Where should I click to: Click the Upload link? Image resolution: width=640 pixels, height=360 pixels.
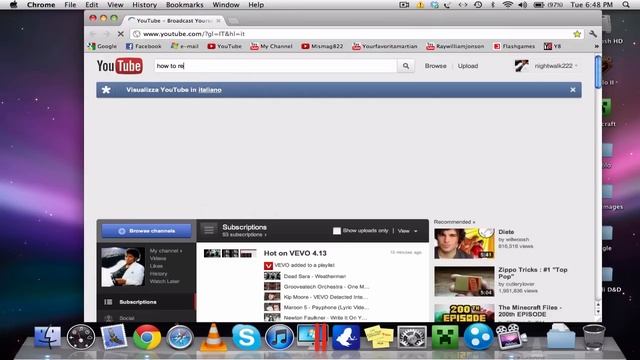pyautogui.click(x=468, y=66)
